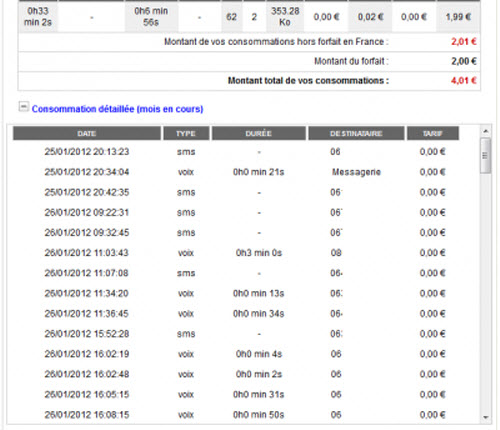Screen dimensions: 500x430
Task: Open Consommation détaillée (mois en cours) link
Action: [117, 109]
